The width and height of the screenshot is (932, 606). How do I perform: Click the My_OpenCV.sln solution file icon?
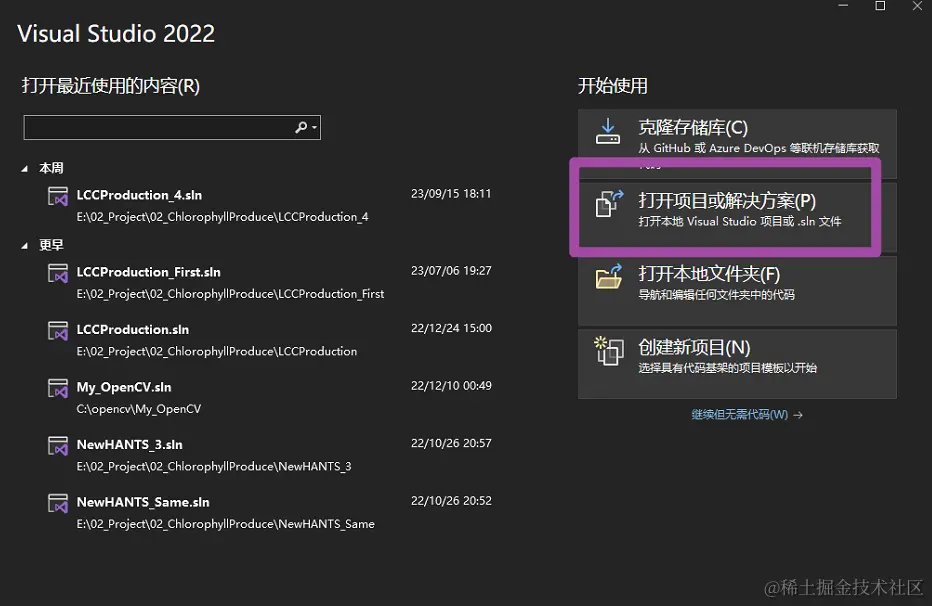click(x=58, y=389)
